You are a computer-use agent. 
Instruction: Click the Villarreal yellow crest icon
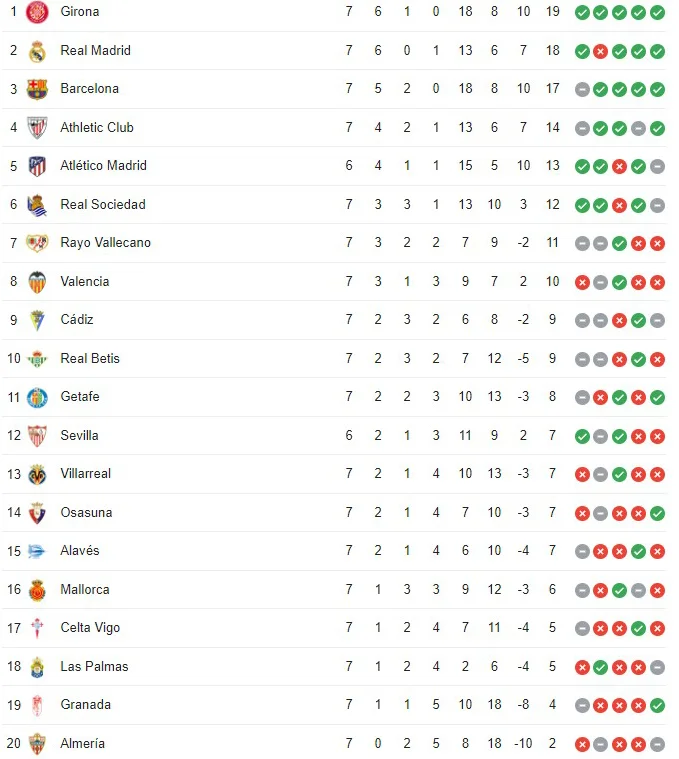pyautogui.click(x=37, y=475)
